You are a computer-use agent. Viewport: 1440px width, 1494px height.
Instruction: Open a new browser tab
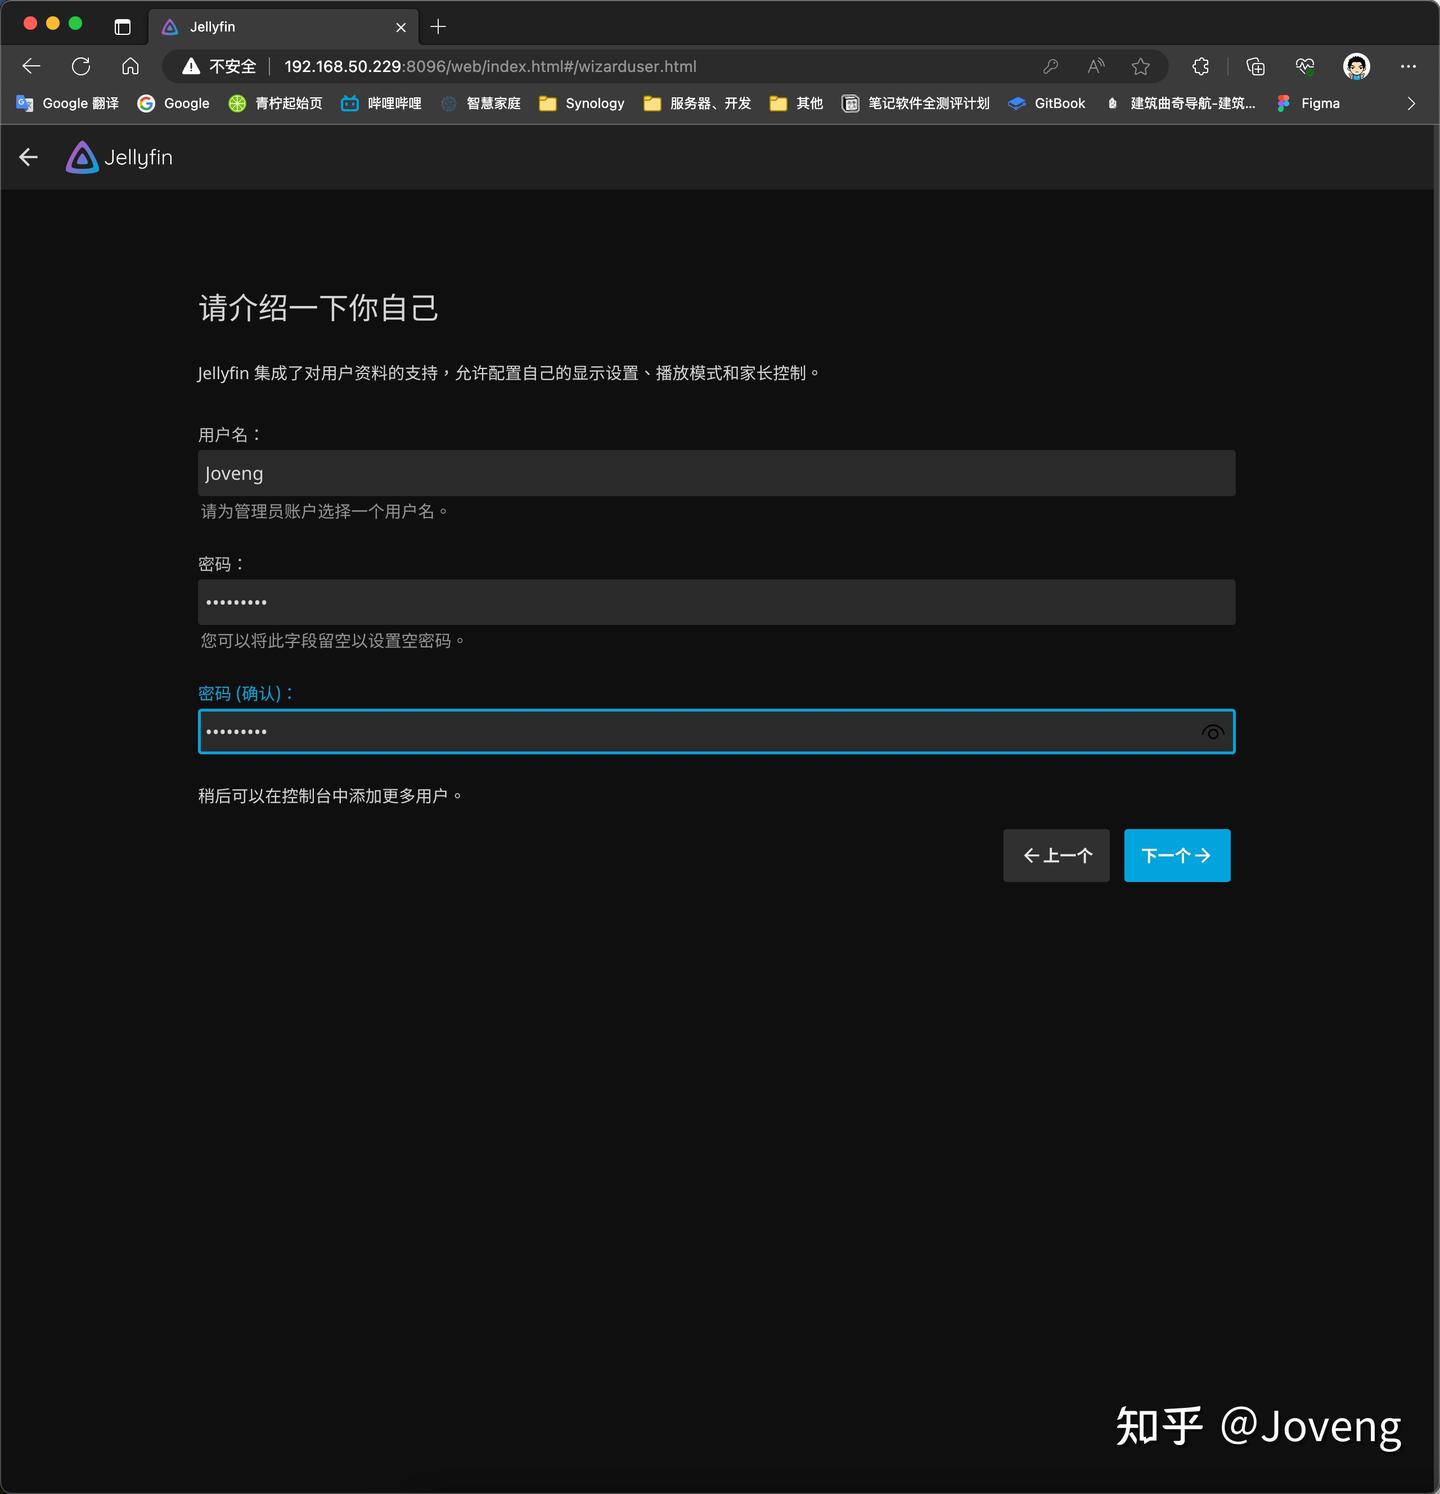(x=438, y=27)
